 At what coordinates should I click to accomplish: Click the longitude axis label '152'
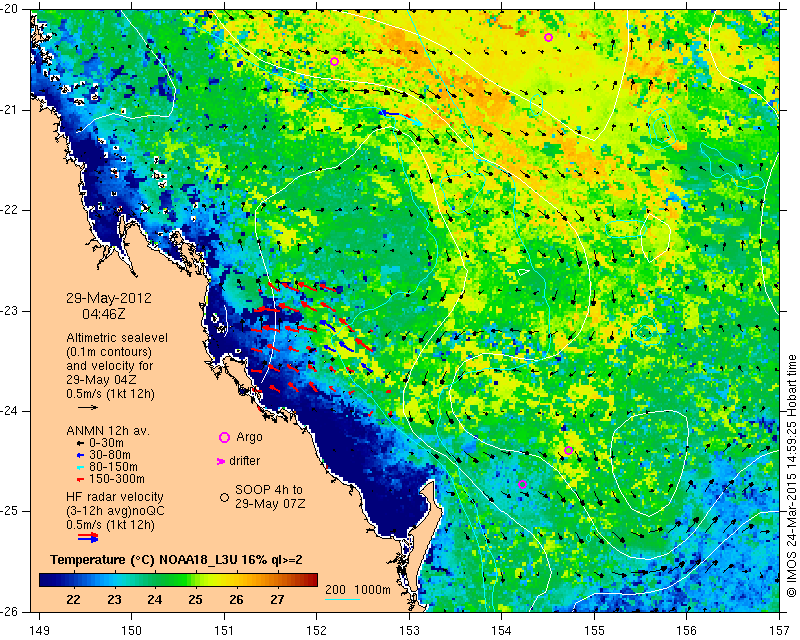pyautogui.click(x=317, y=631)
